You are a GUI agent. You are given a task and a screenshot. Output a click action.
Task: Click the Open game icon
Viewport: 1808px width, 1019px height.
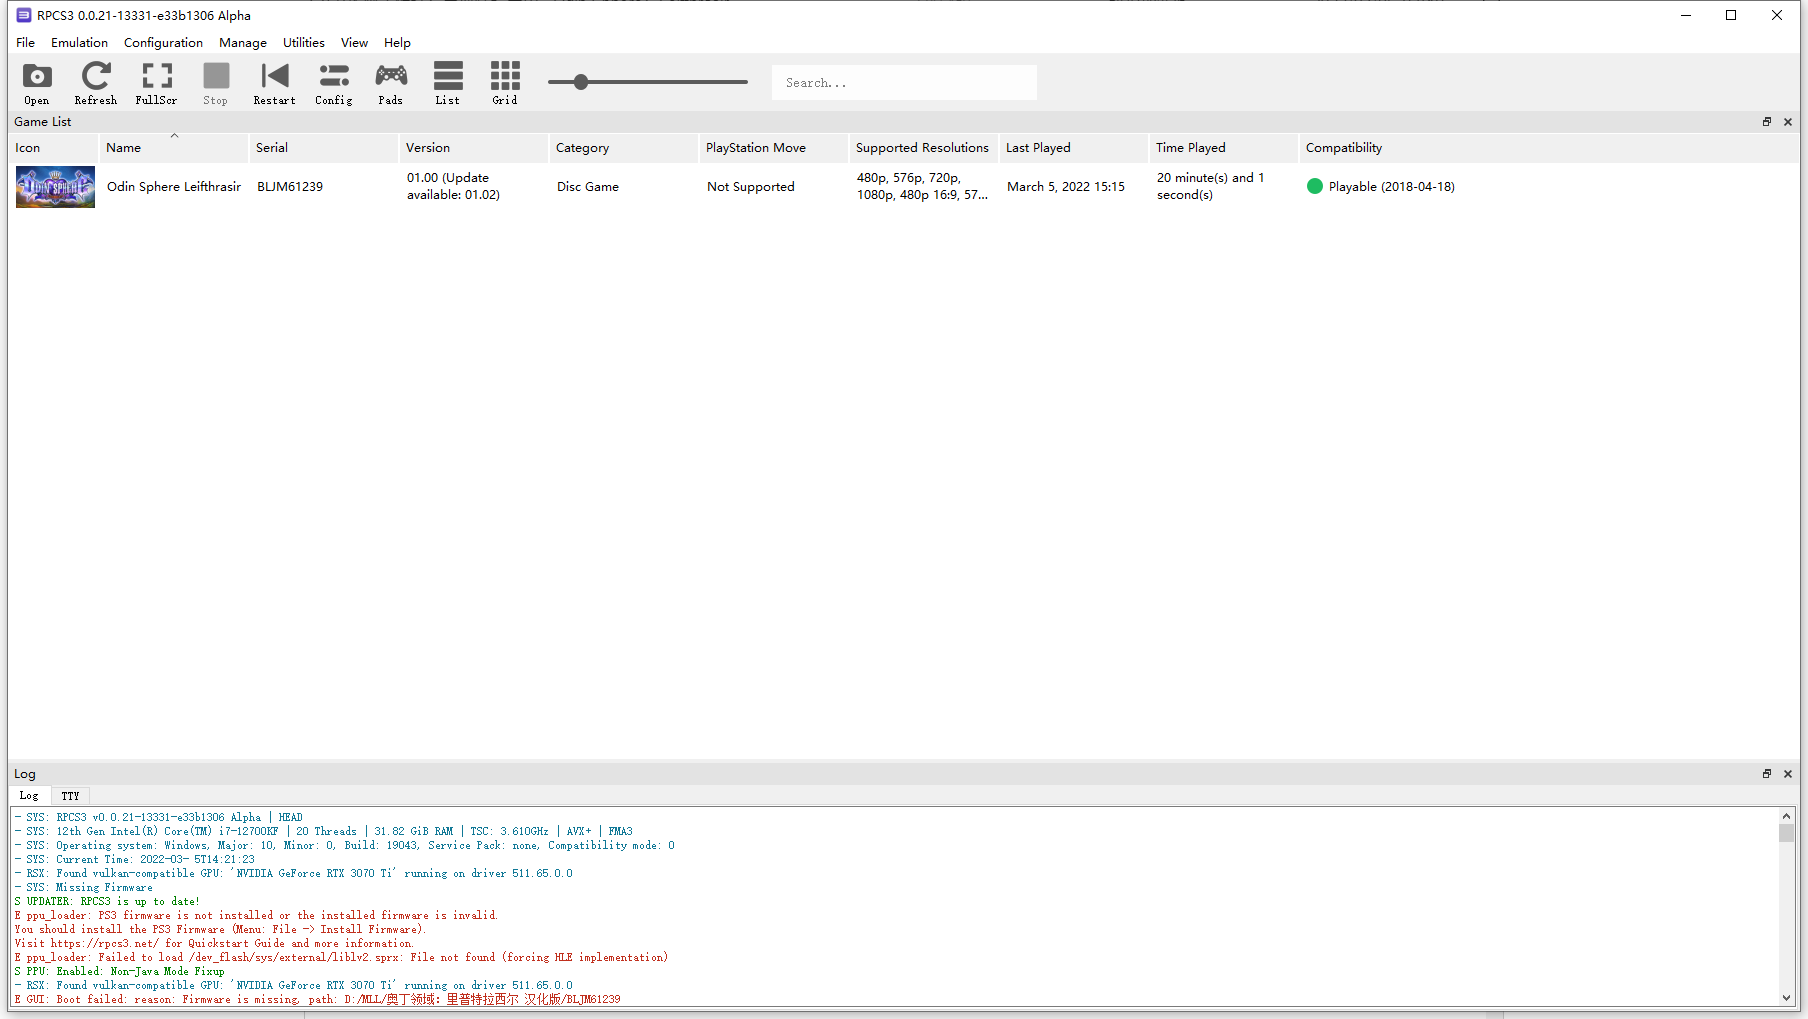pos(37,83)
